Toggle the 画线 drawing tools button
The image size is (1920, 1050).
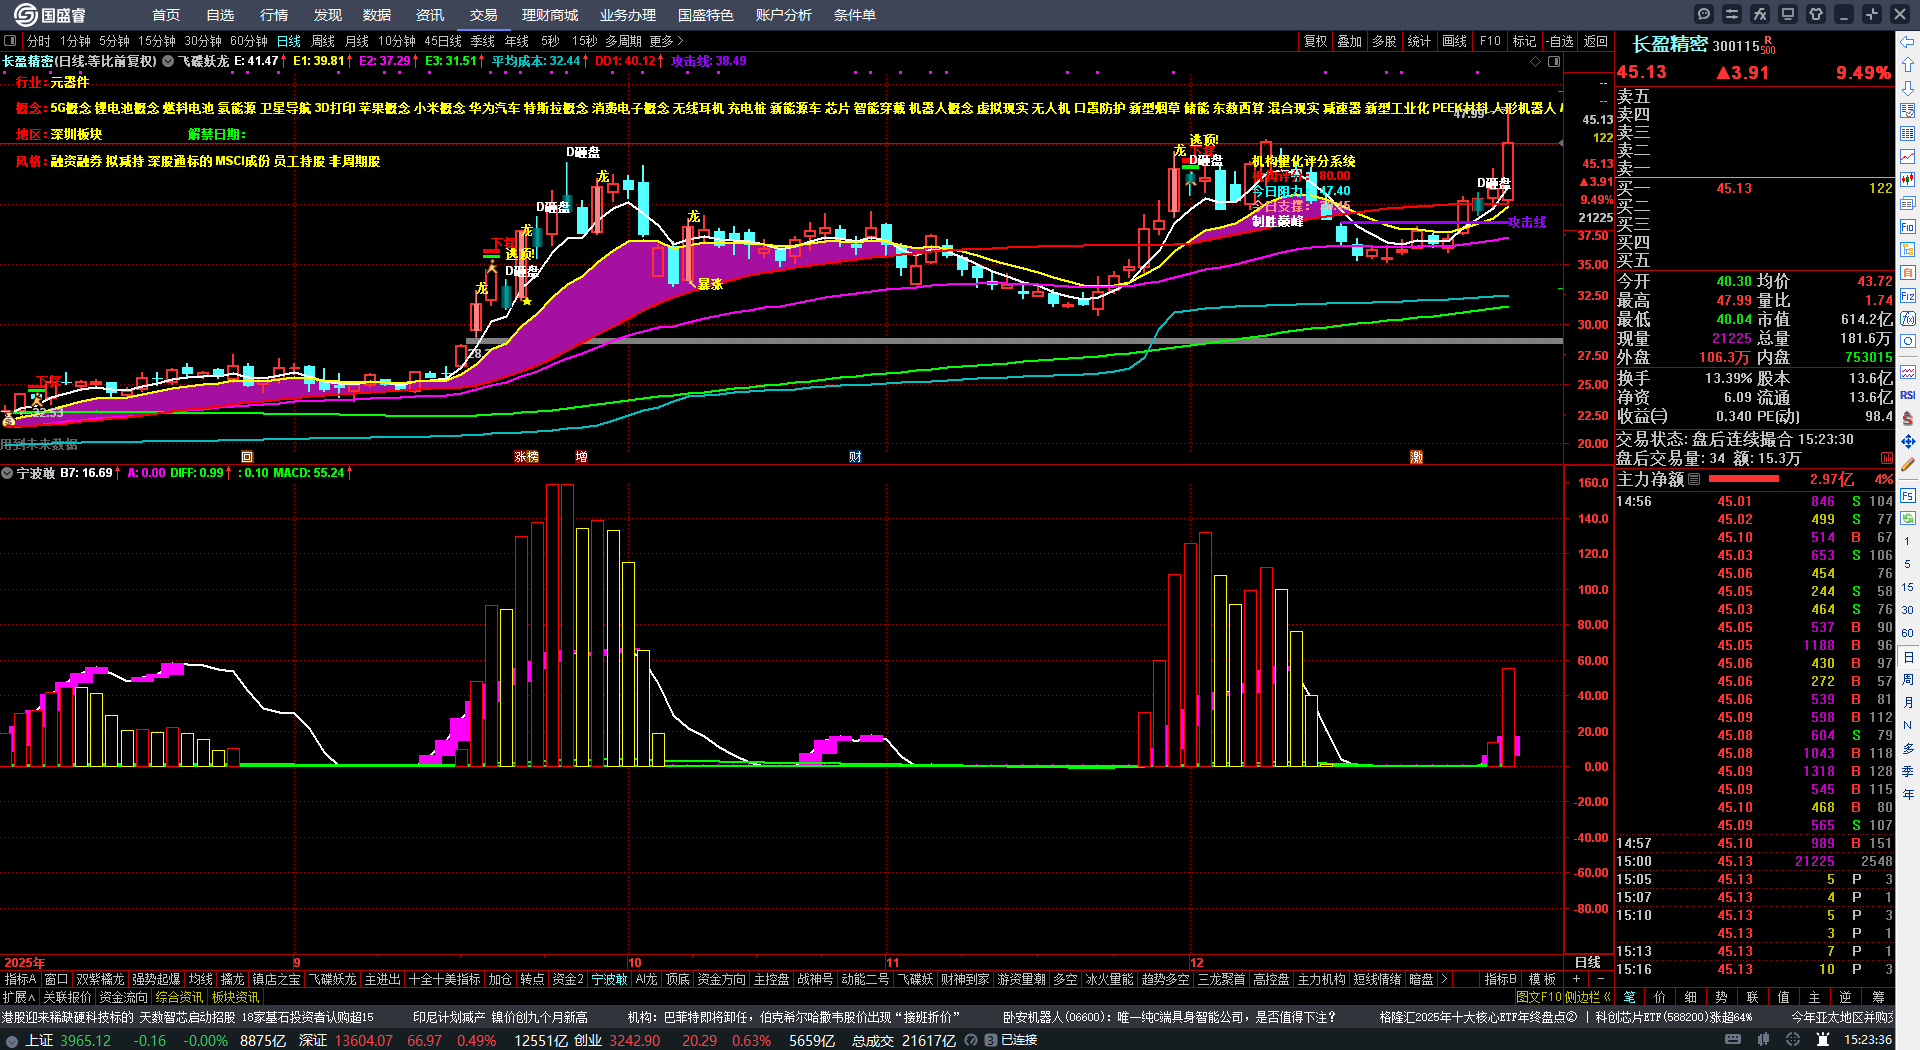(1454, 41)
